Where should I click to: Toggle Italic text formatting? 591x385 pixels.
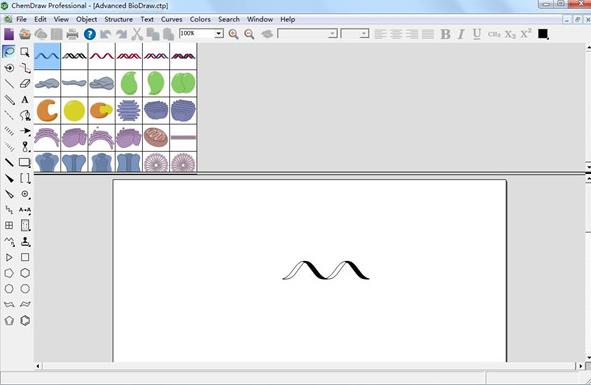click(461, 34)
